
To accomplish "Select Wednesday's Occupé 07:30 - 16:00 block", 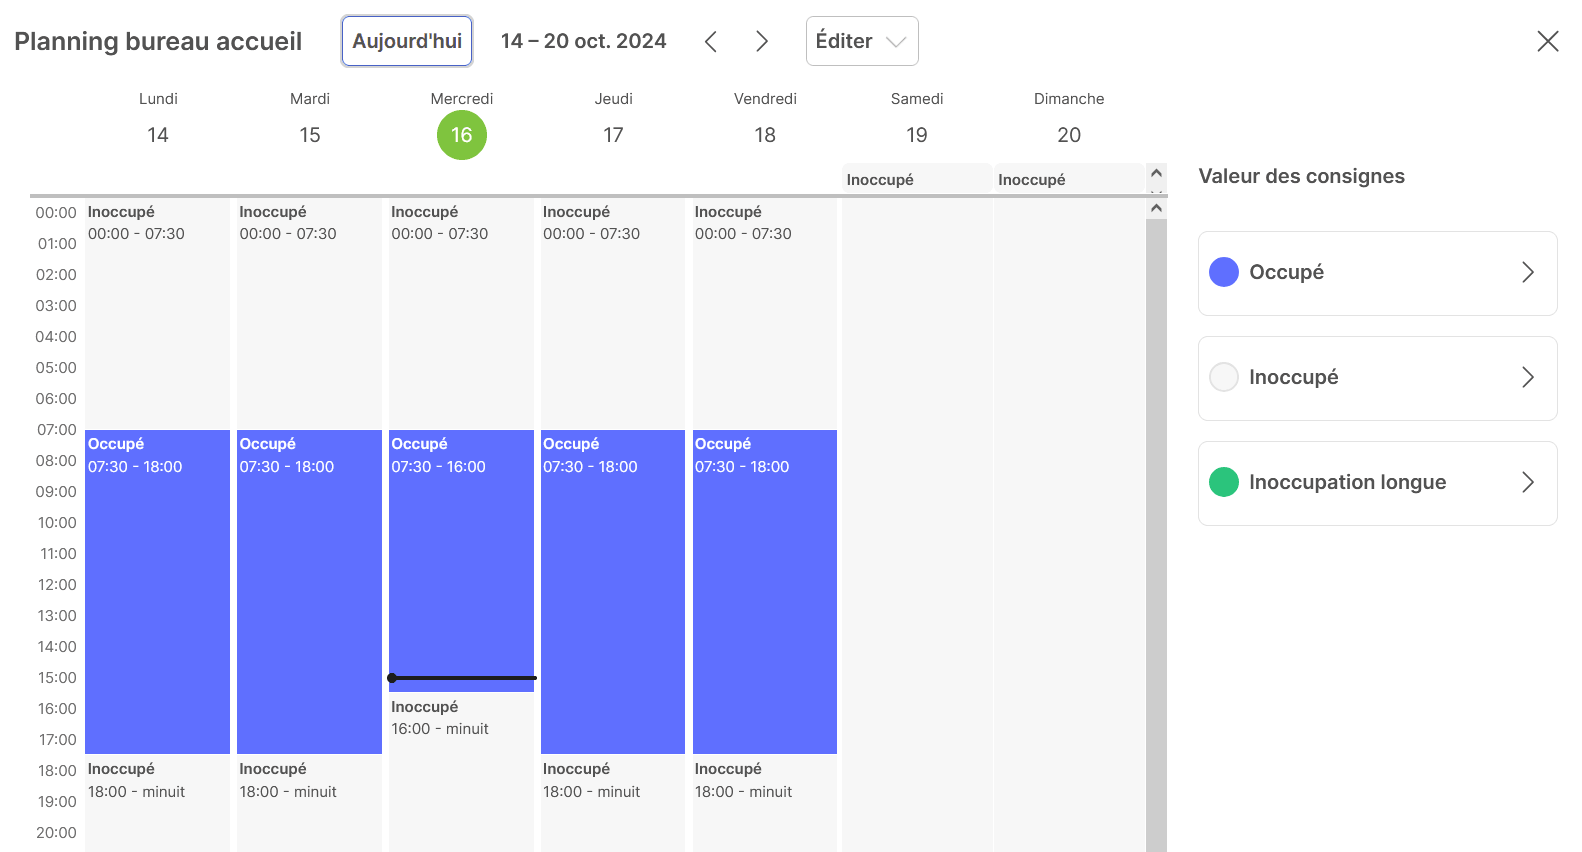I will tap(461, 560).
